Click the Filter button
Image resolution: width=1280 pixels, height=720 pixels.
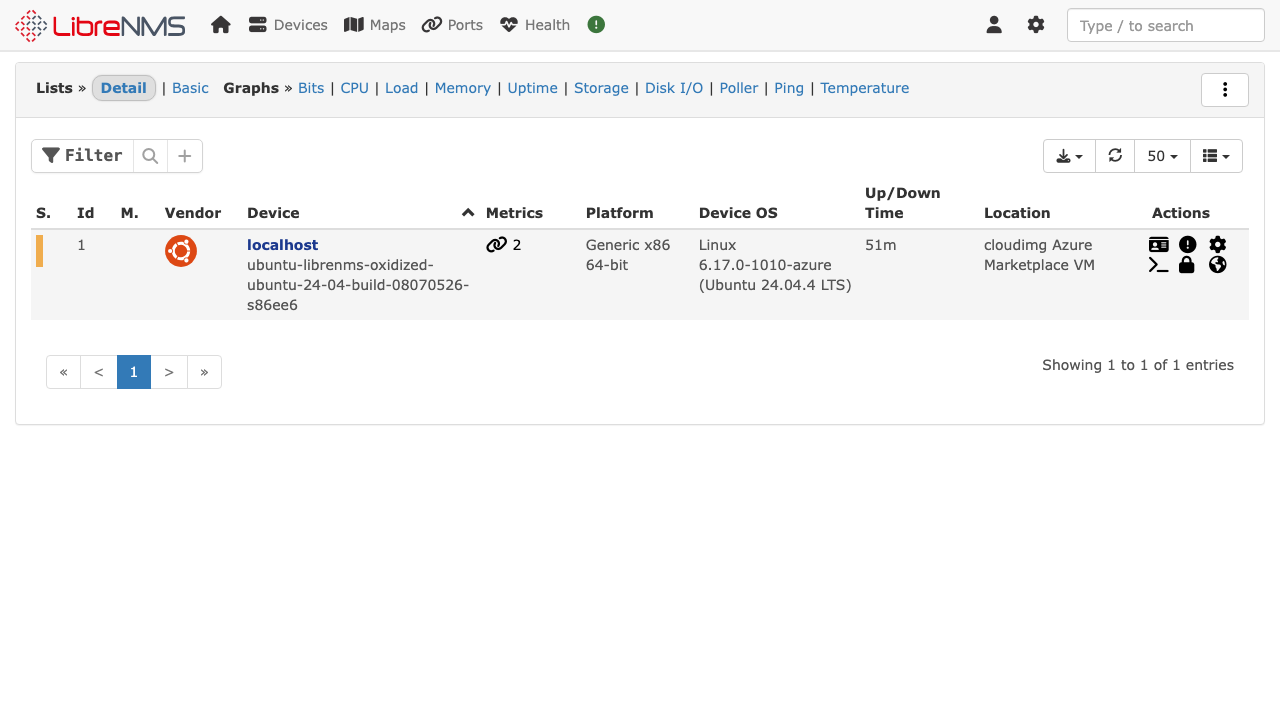[x=82, y=156]
